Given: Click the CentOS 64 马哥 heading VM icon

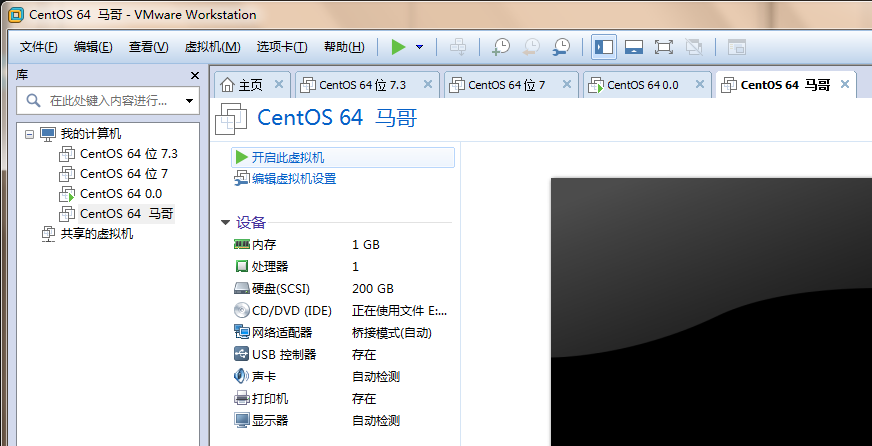Looking at the screenshot, I should click(x=231, y=118).
